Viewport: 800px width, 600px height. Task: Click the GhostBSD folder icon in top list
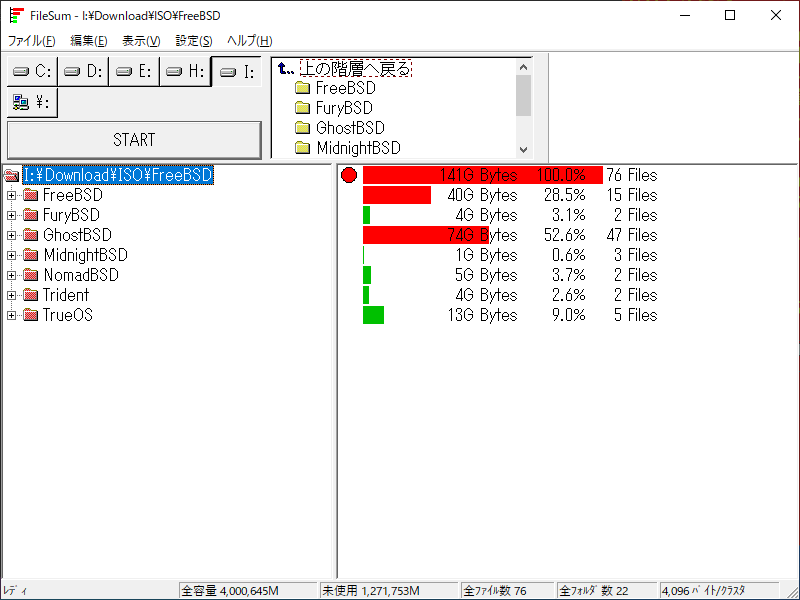(303, 128)
